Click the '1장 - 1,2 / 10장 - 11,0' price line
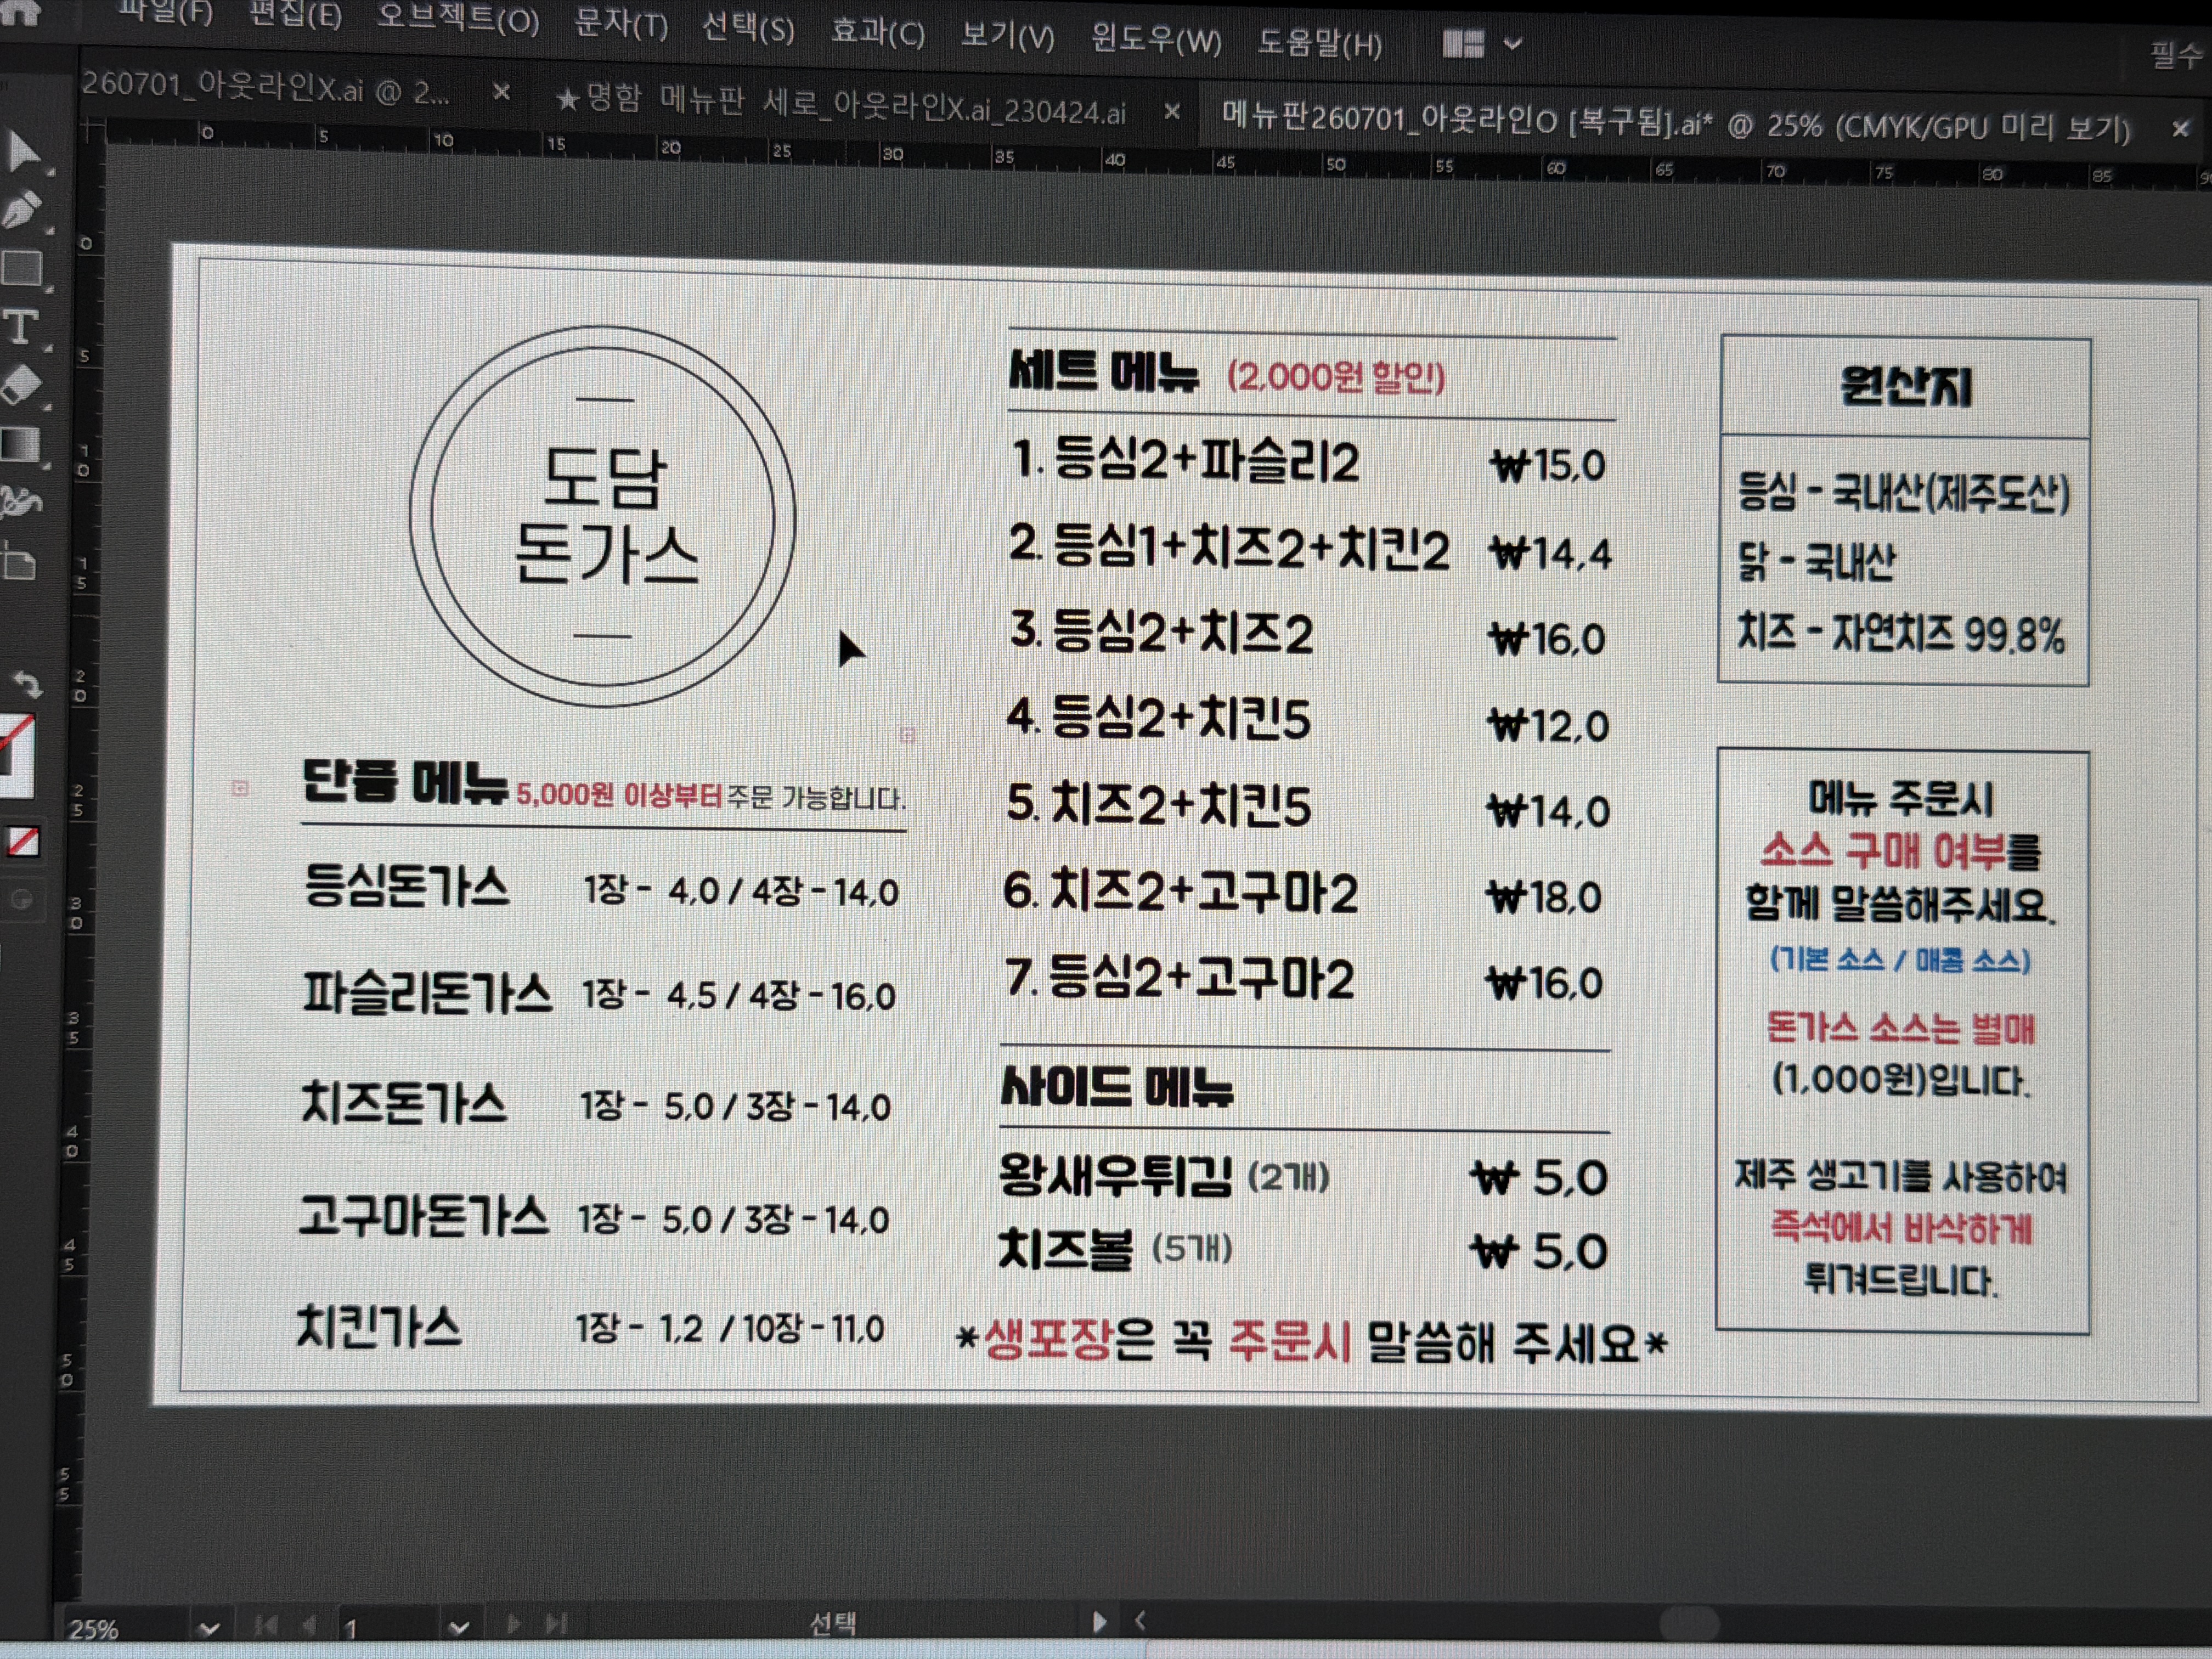 (730, 1328)
